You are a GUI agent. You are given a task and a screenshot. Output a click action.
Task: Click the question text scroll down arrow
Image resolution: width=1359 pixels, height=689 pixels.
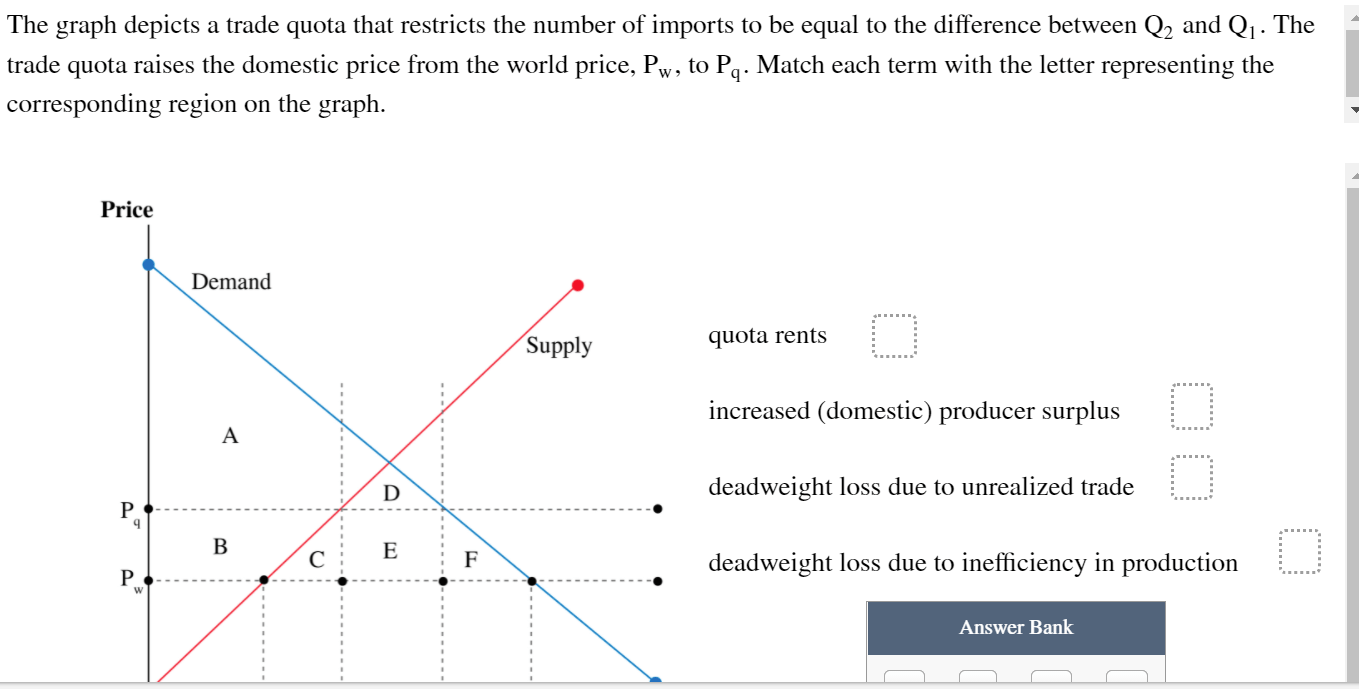1352,109
